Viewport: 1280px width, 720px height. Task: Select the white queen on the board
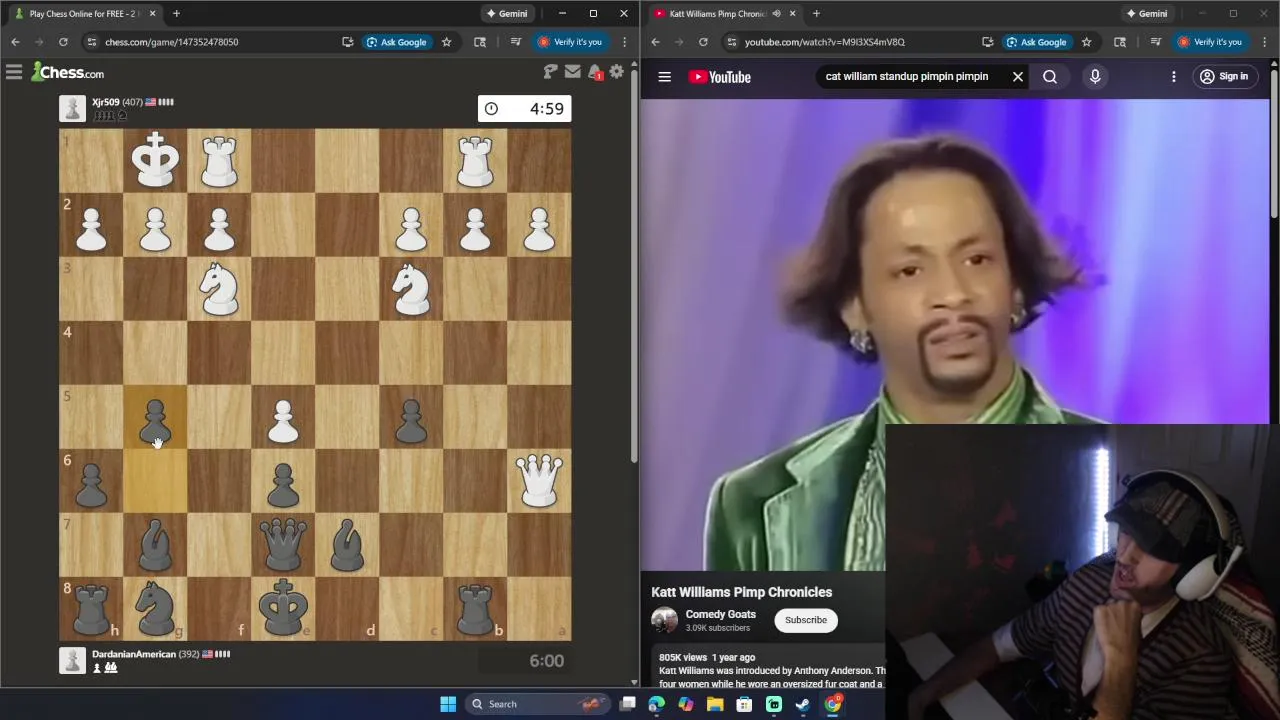click(x=539, y=480)
